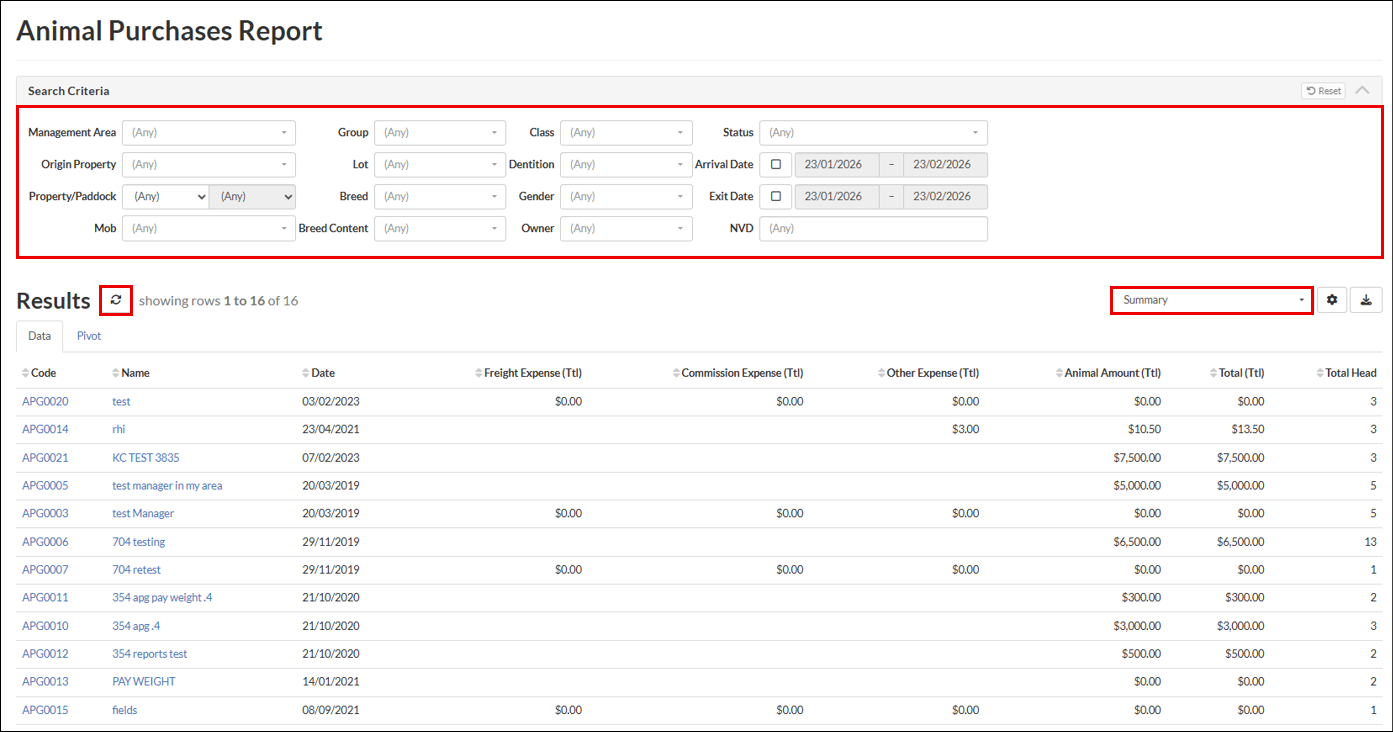1393x732 pixels.
Task: Download the report results
Action: [x=1366, y=300]
